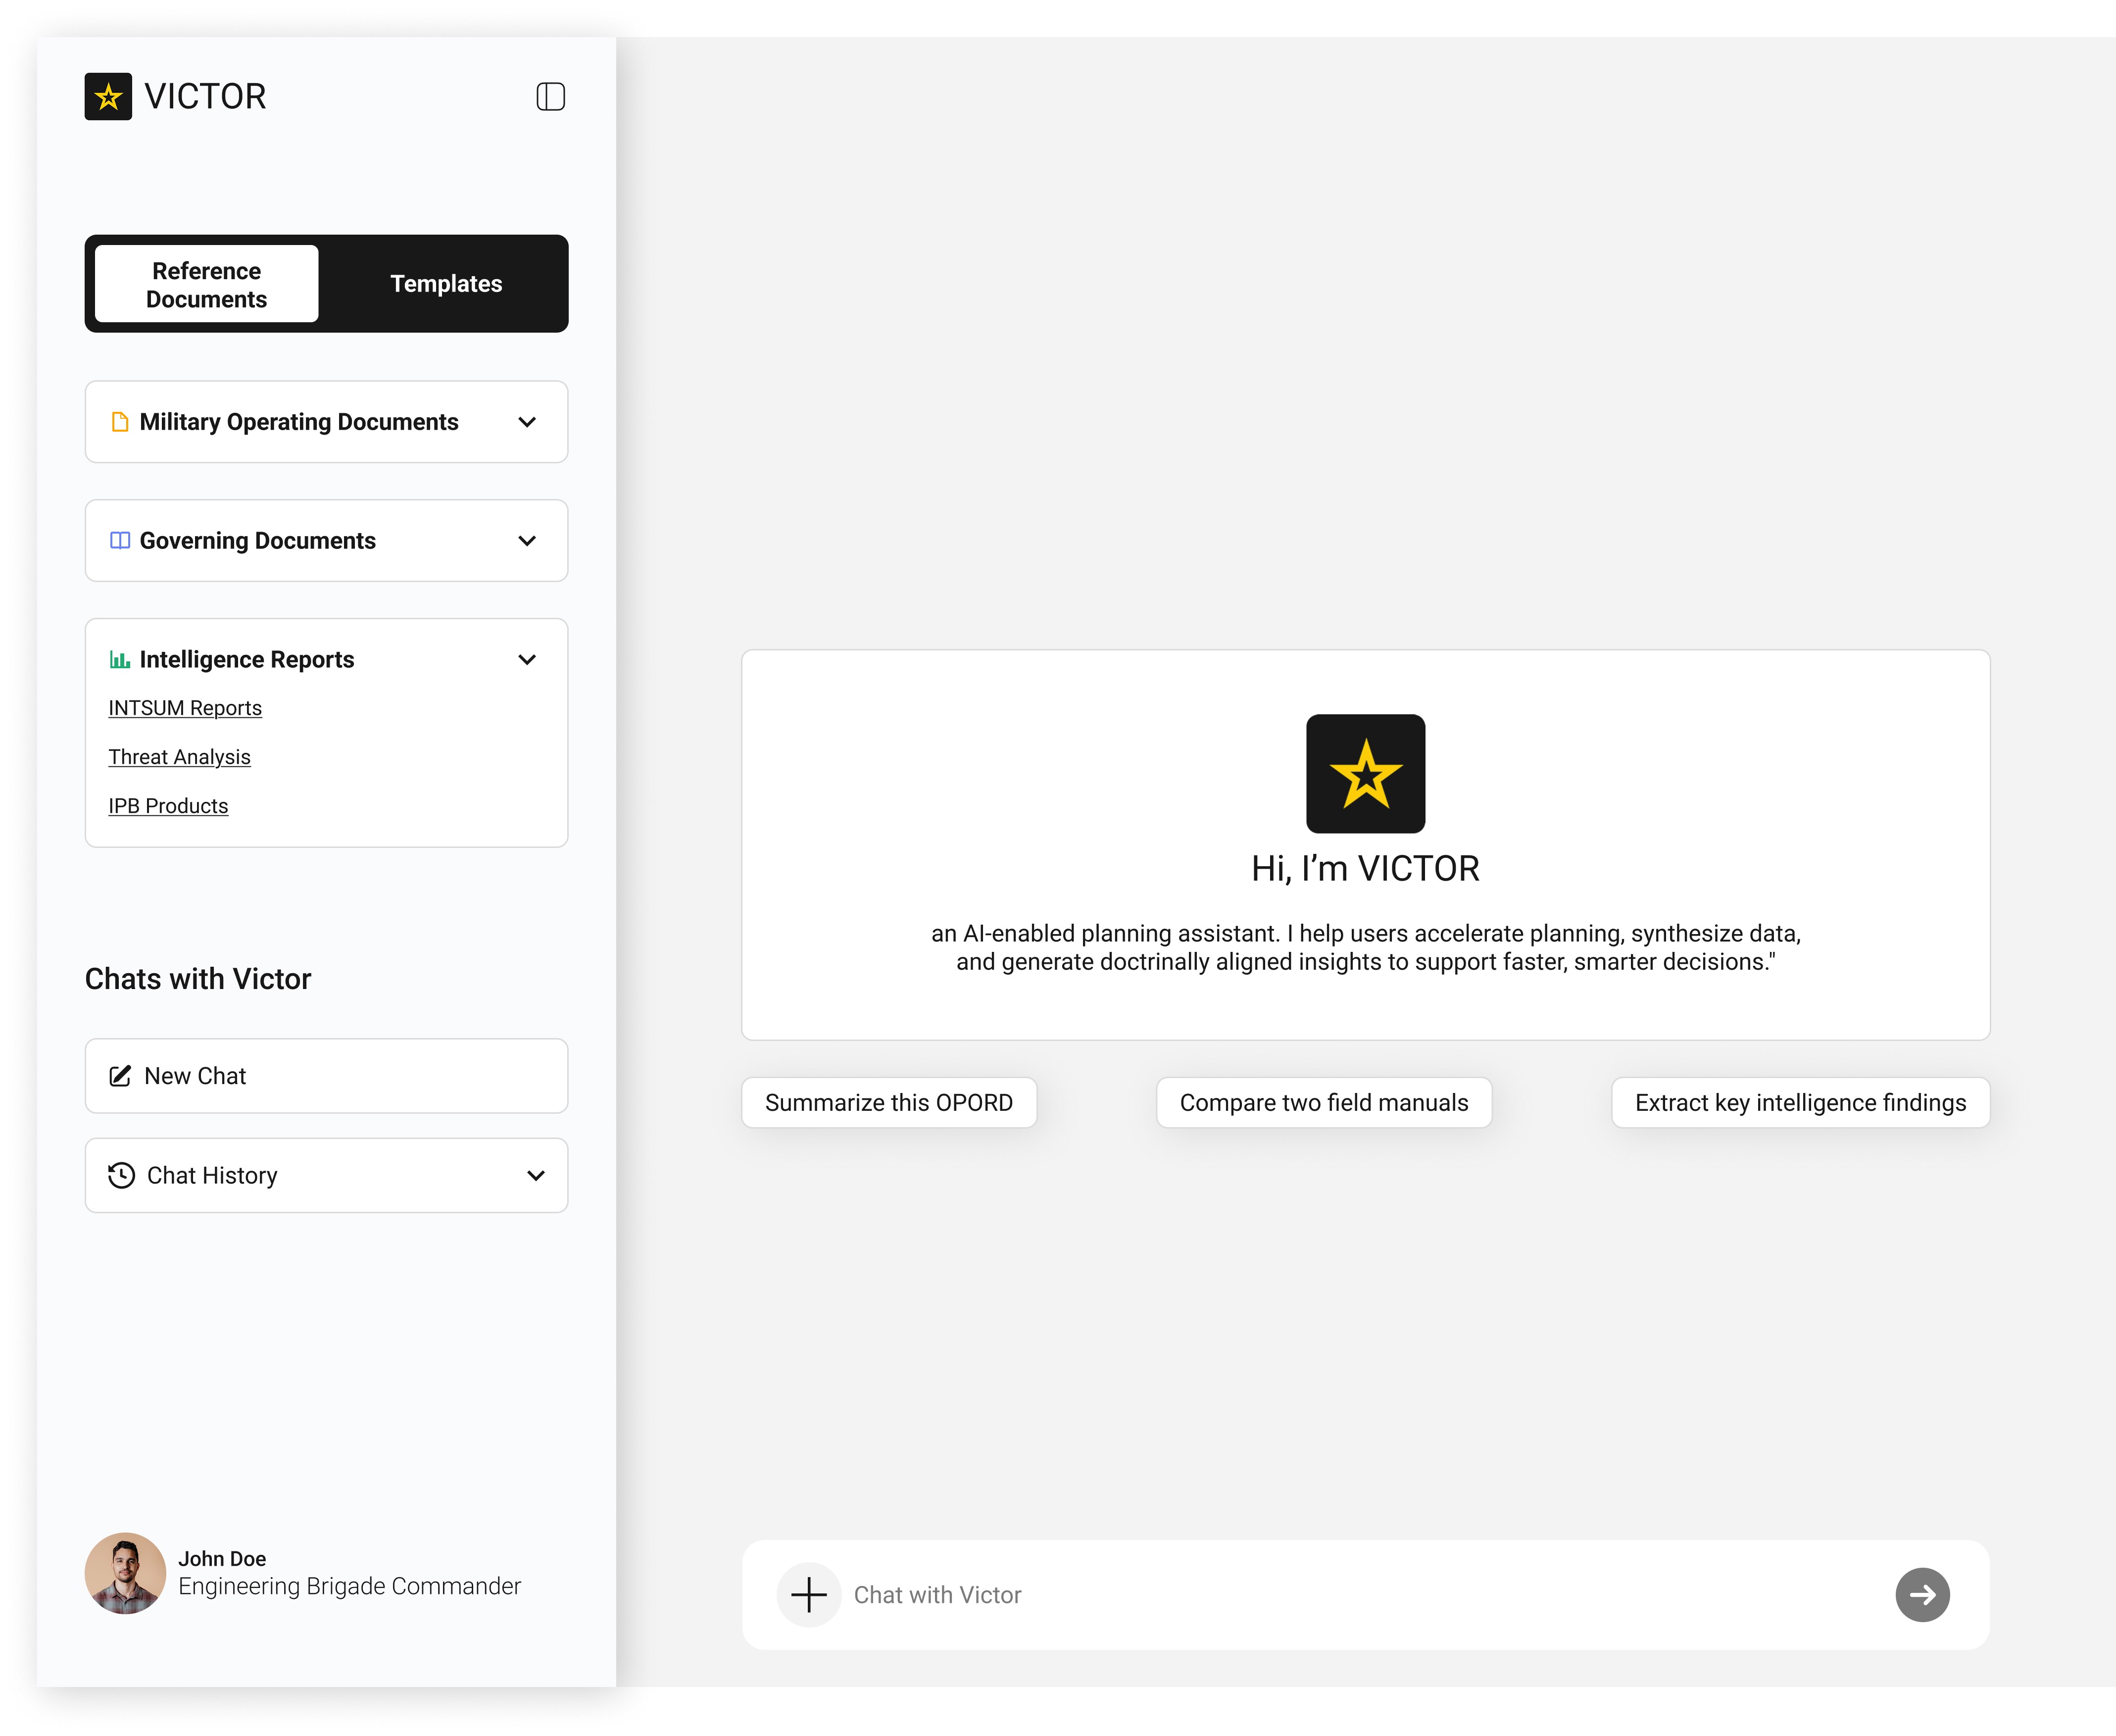
Task: Select the Reference Documents tab
Action: click(205, 284)
